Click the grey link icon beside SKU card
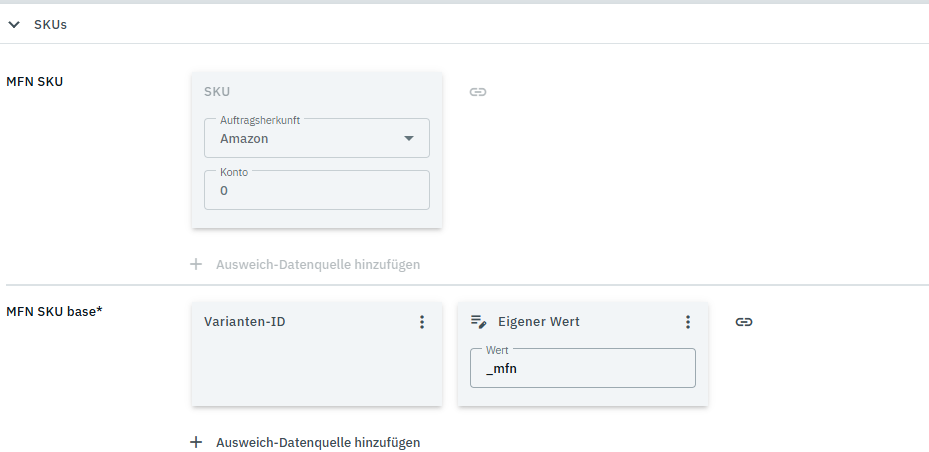The width and height of the screenshot is (929, 452). [478, 92]
